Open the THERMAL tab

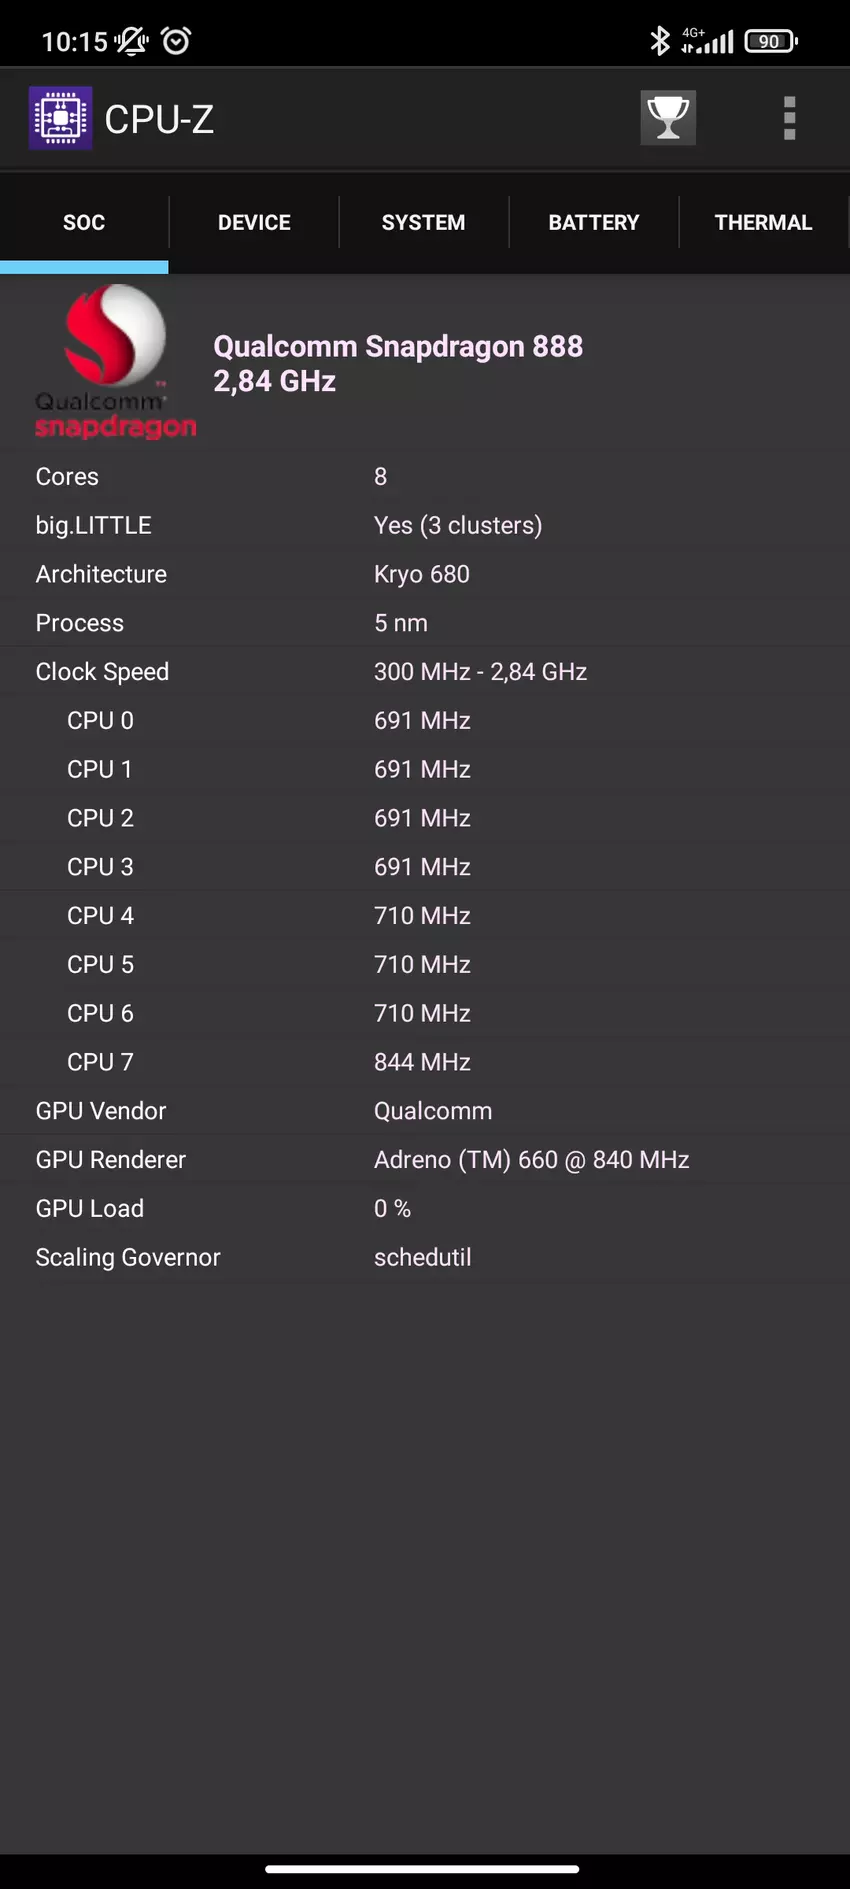click(763, 222)
